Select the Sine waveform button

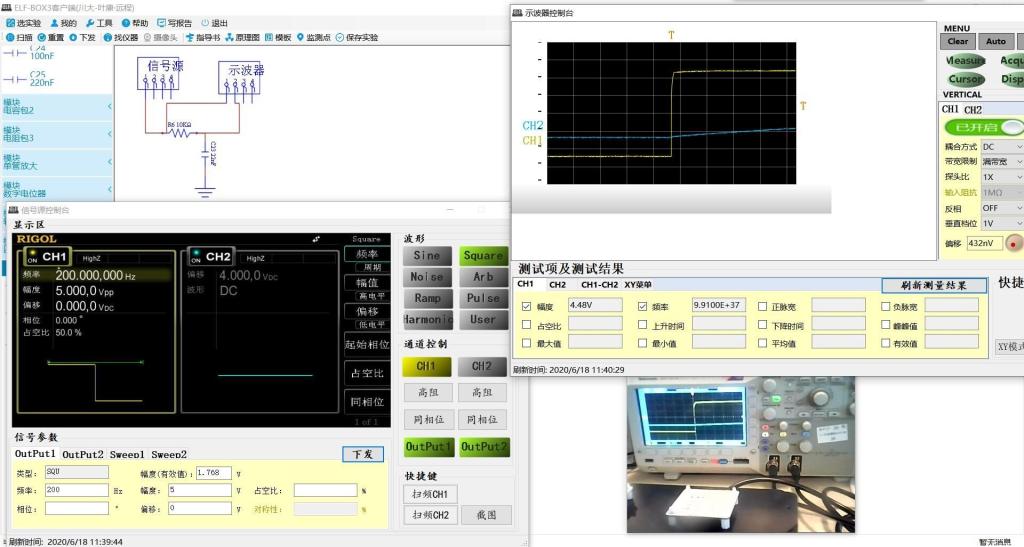(x=426, y=256)
